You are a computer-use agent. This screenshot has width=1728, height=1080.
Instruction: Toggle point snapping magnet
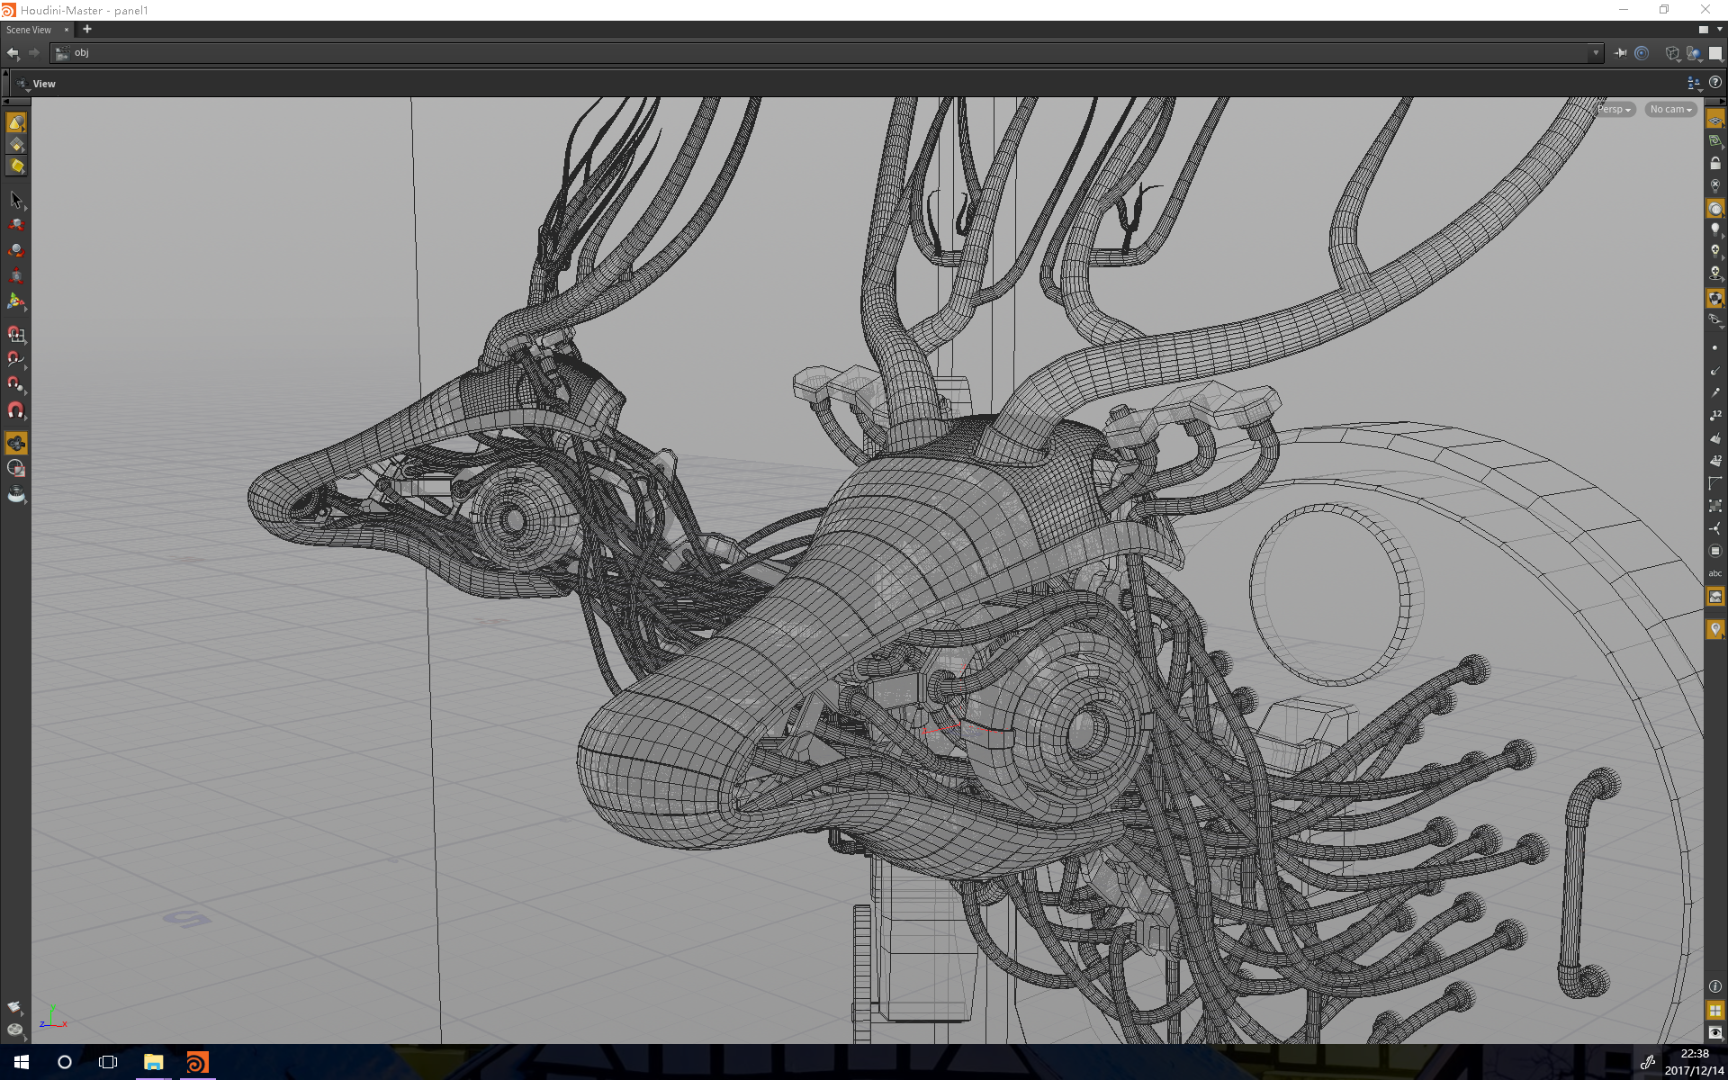click(16, 384)
